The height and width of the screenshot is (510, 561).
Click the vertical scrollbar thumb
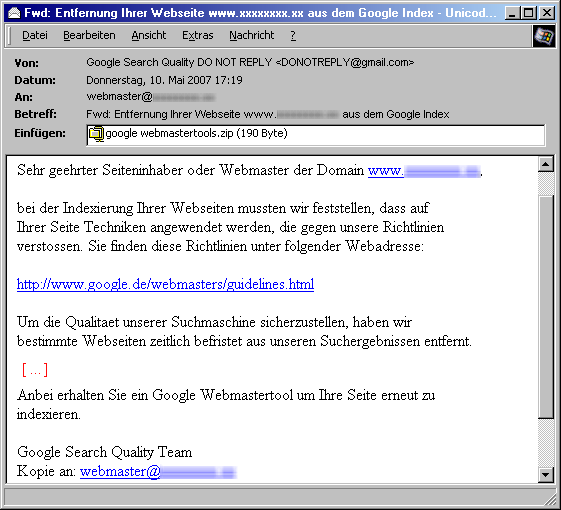pos(546,306)
